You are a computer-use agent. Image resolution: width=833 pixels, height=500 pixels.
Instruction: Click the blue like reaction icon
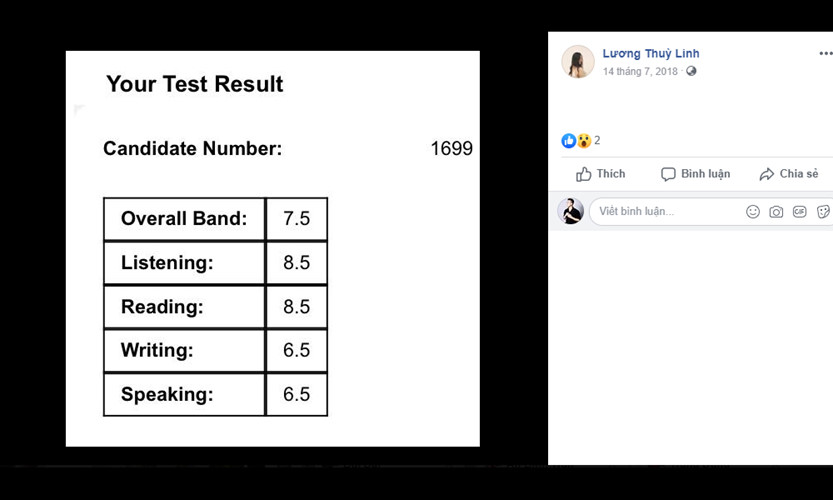click(569, 141)
